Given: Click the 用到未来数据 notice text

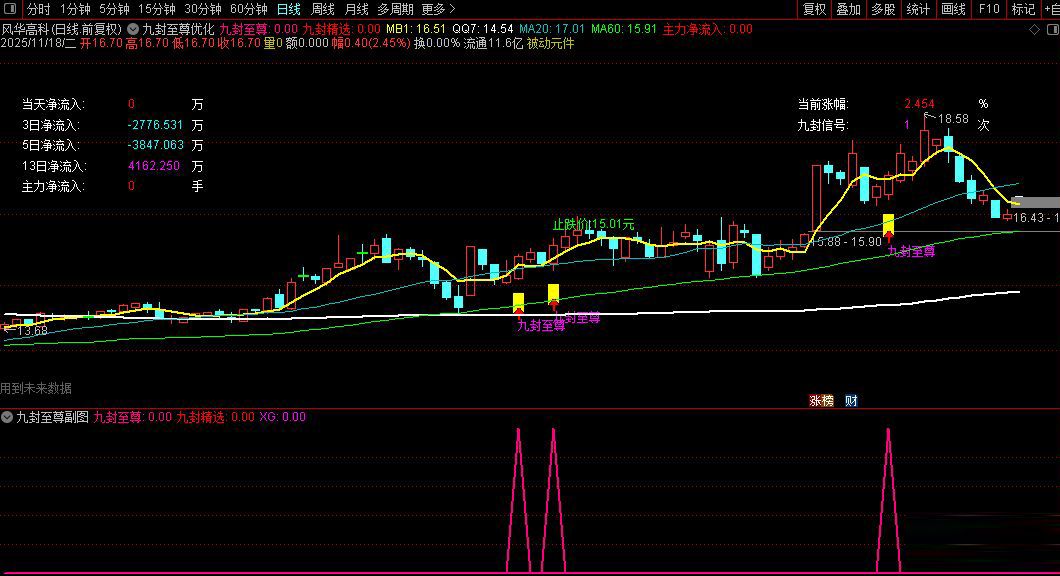Looking at the screenshot, I should [36, 388].
